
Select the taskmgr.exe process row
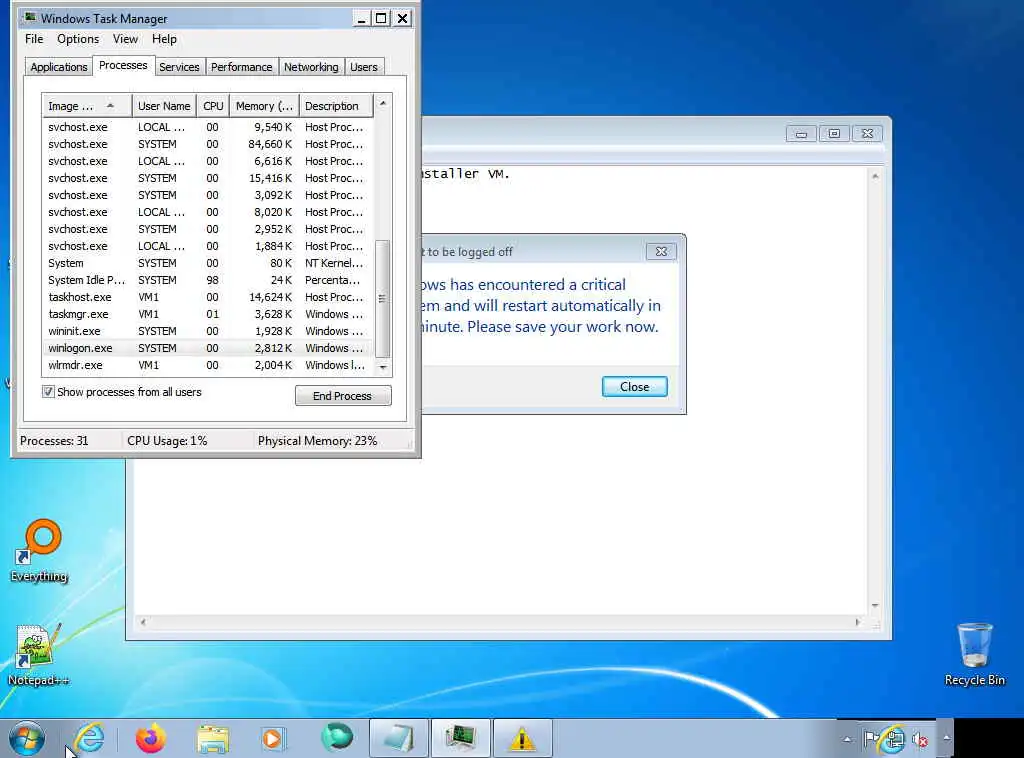pos(208,314)
